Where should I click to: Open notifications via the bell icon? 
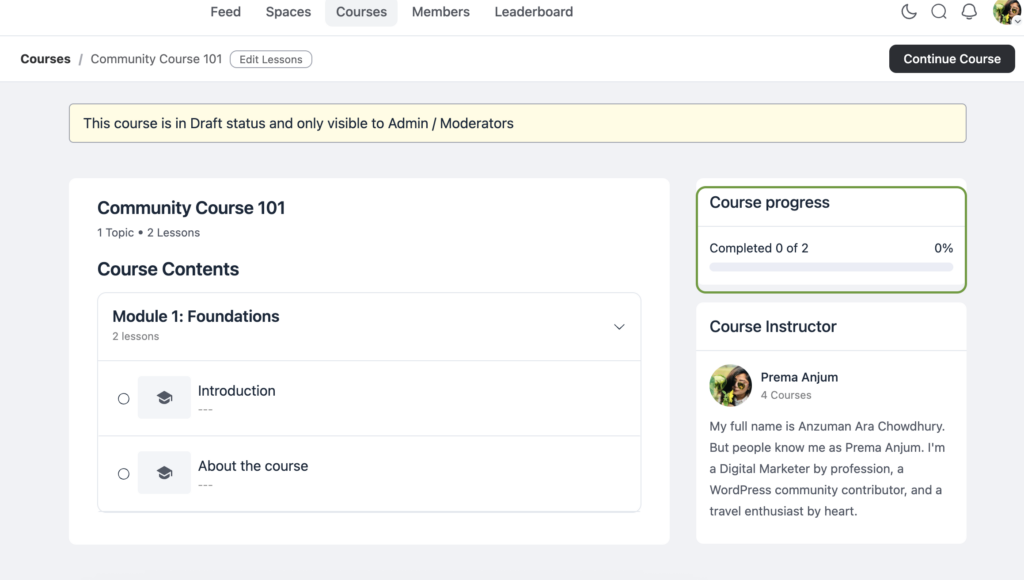[x=968, y=12]
